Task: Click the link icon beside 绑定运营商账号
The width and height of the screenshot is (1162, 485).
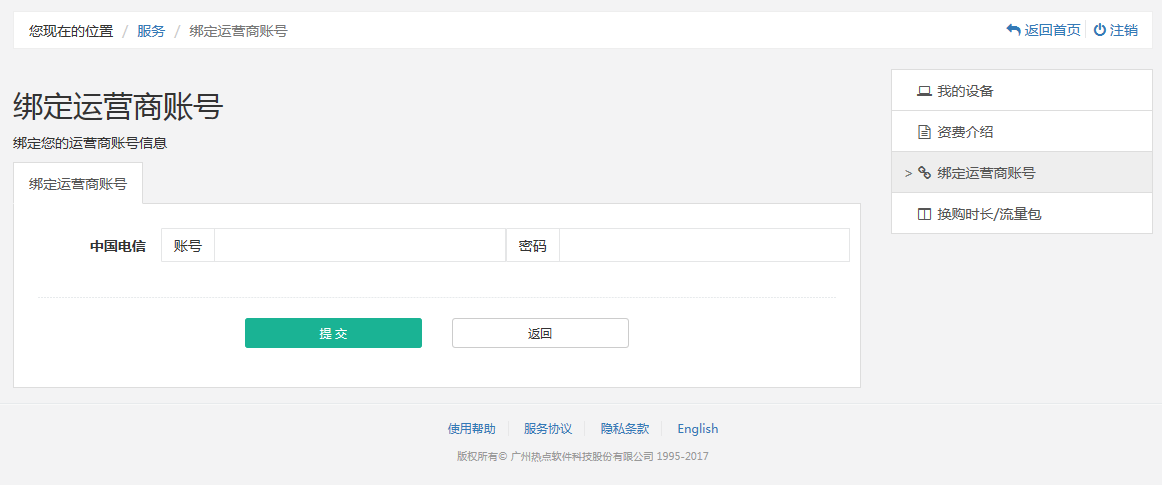Action: (x=924, y=173)
